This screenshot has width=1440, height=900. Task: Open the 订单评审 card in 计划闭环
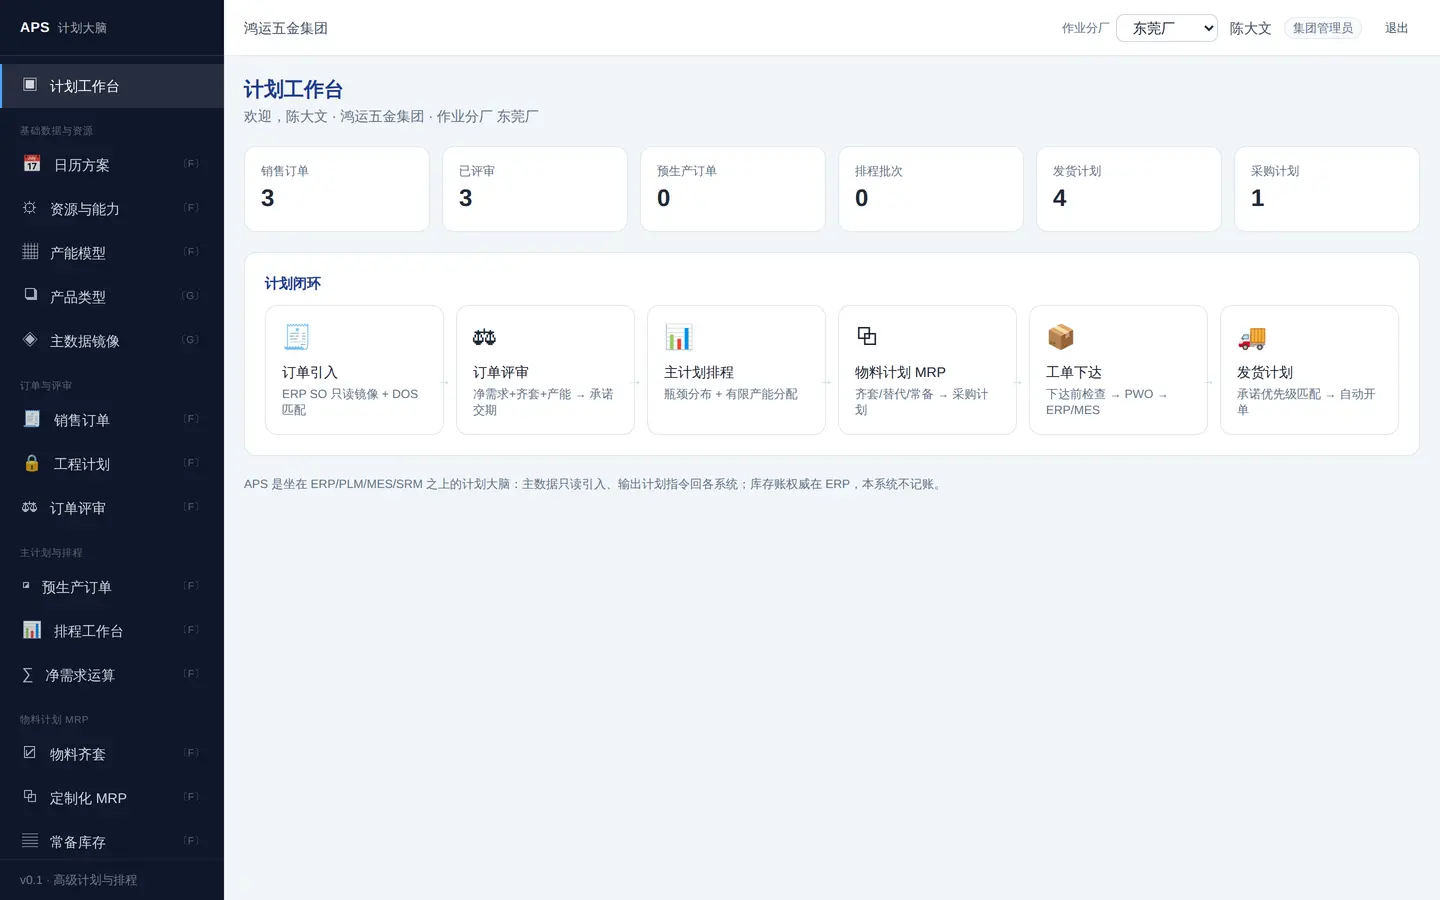pyautogui.click(x=545, y=370)
